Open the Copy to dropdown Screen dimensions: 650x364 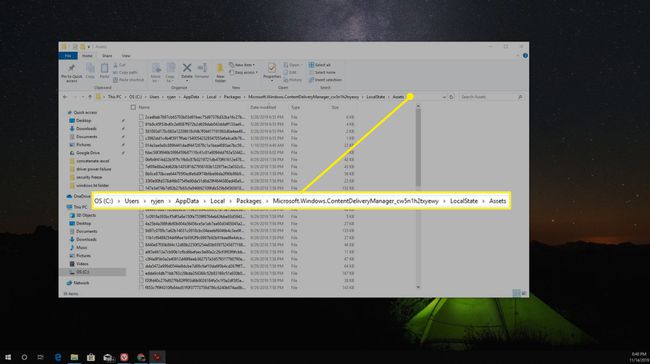tap(170, 73)
